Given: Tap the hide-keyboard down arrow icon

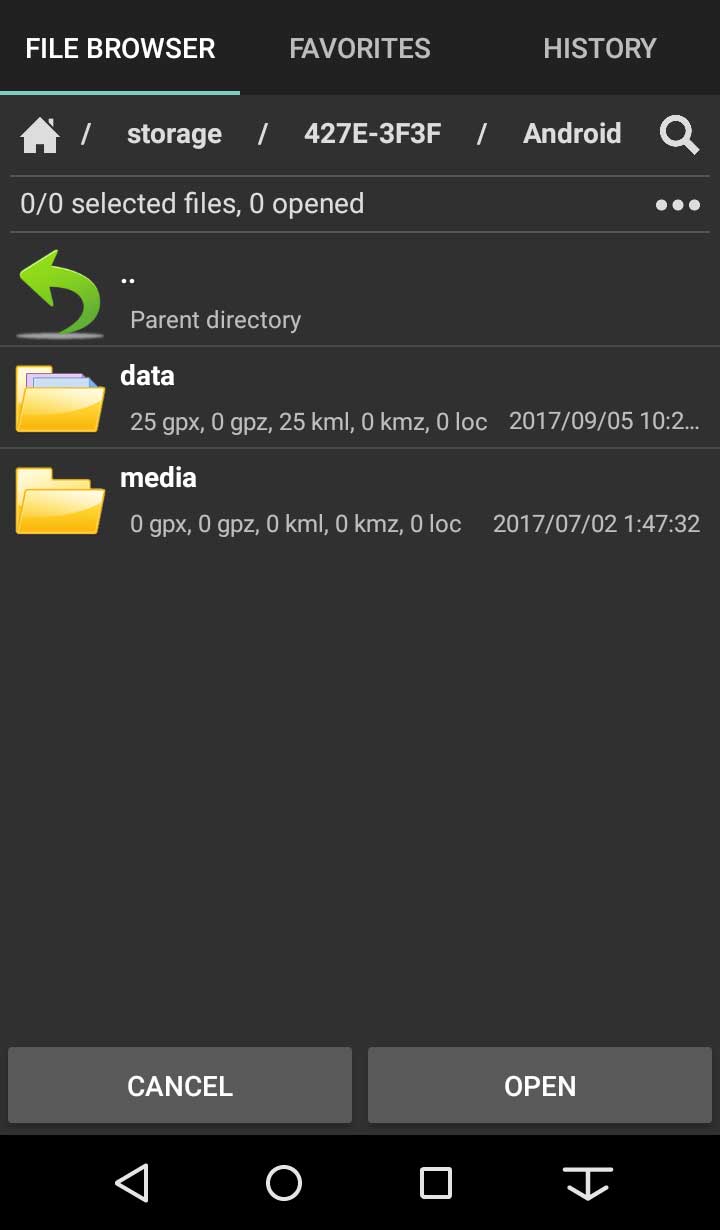Looking at the screenshot, I should [588, 1183].
